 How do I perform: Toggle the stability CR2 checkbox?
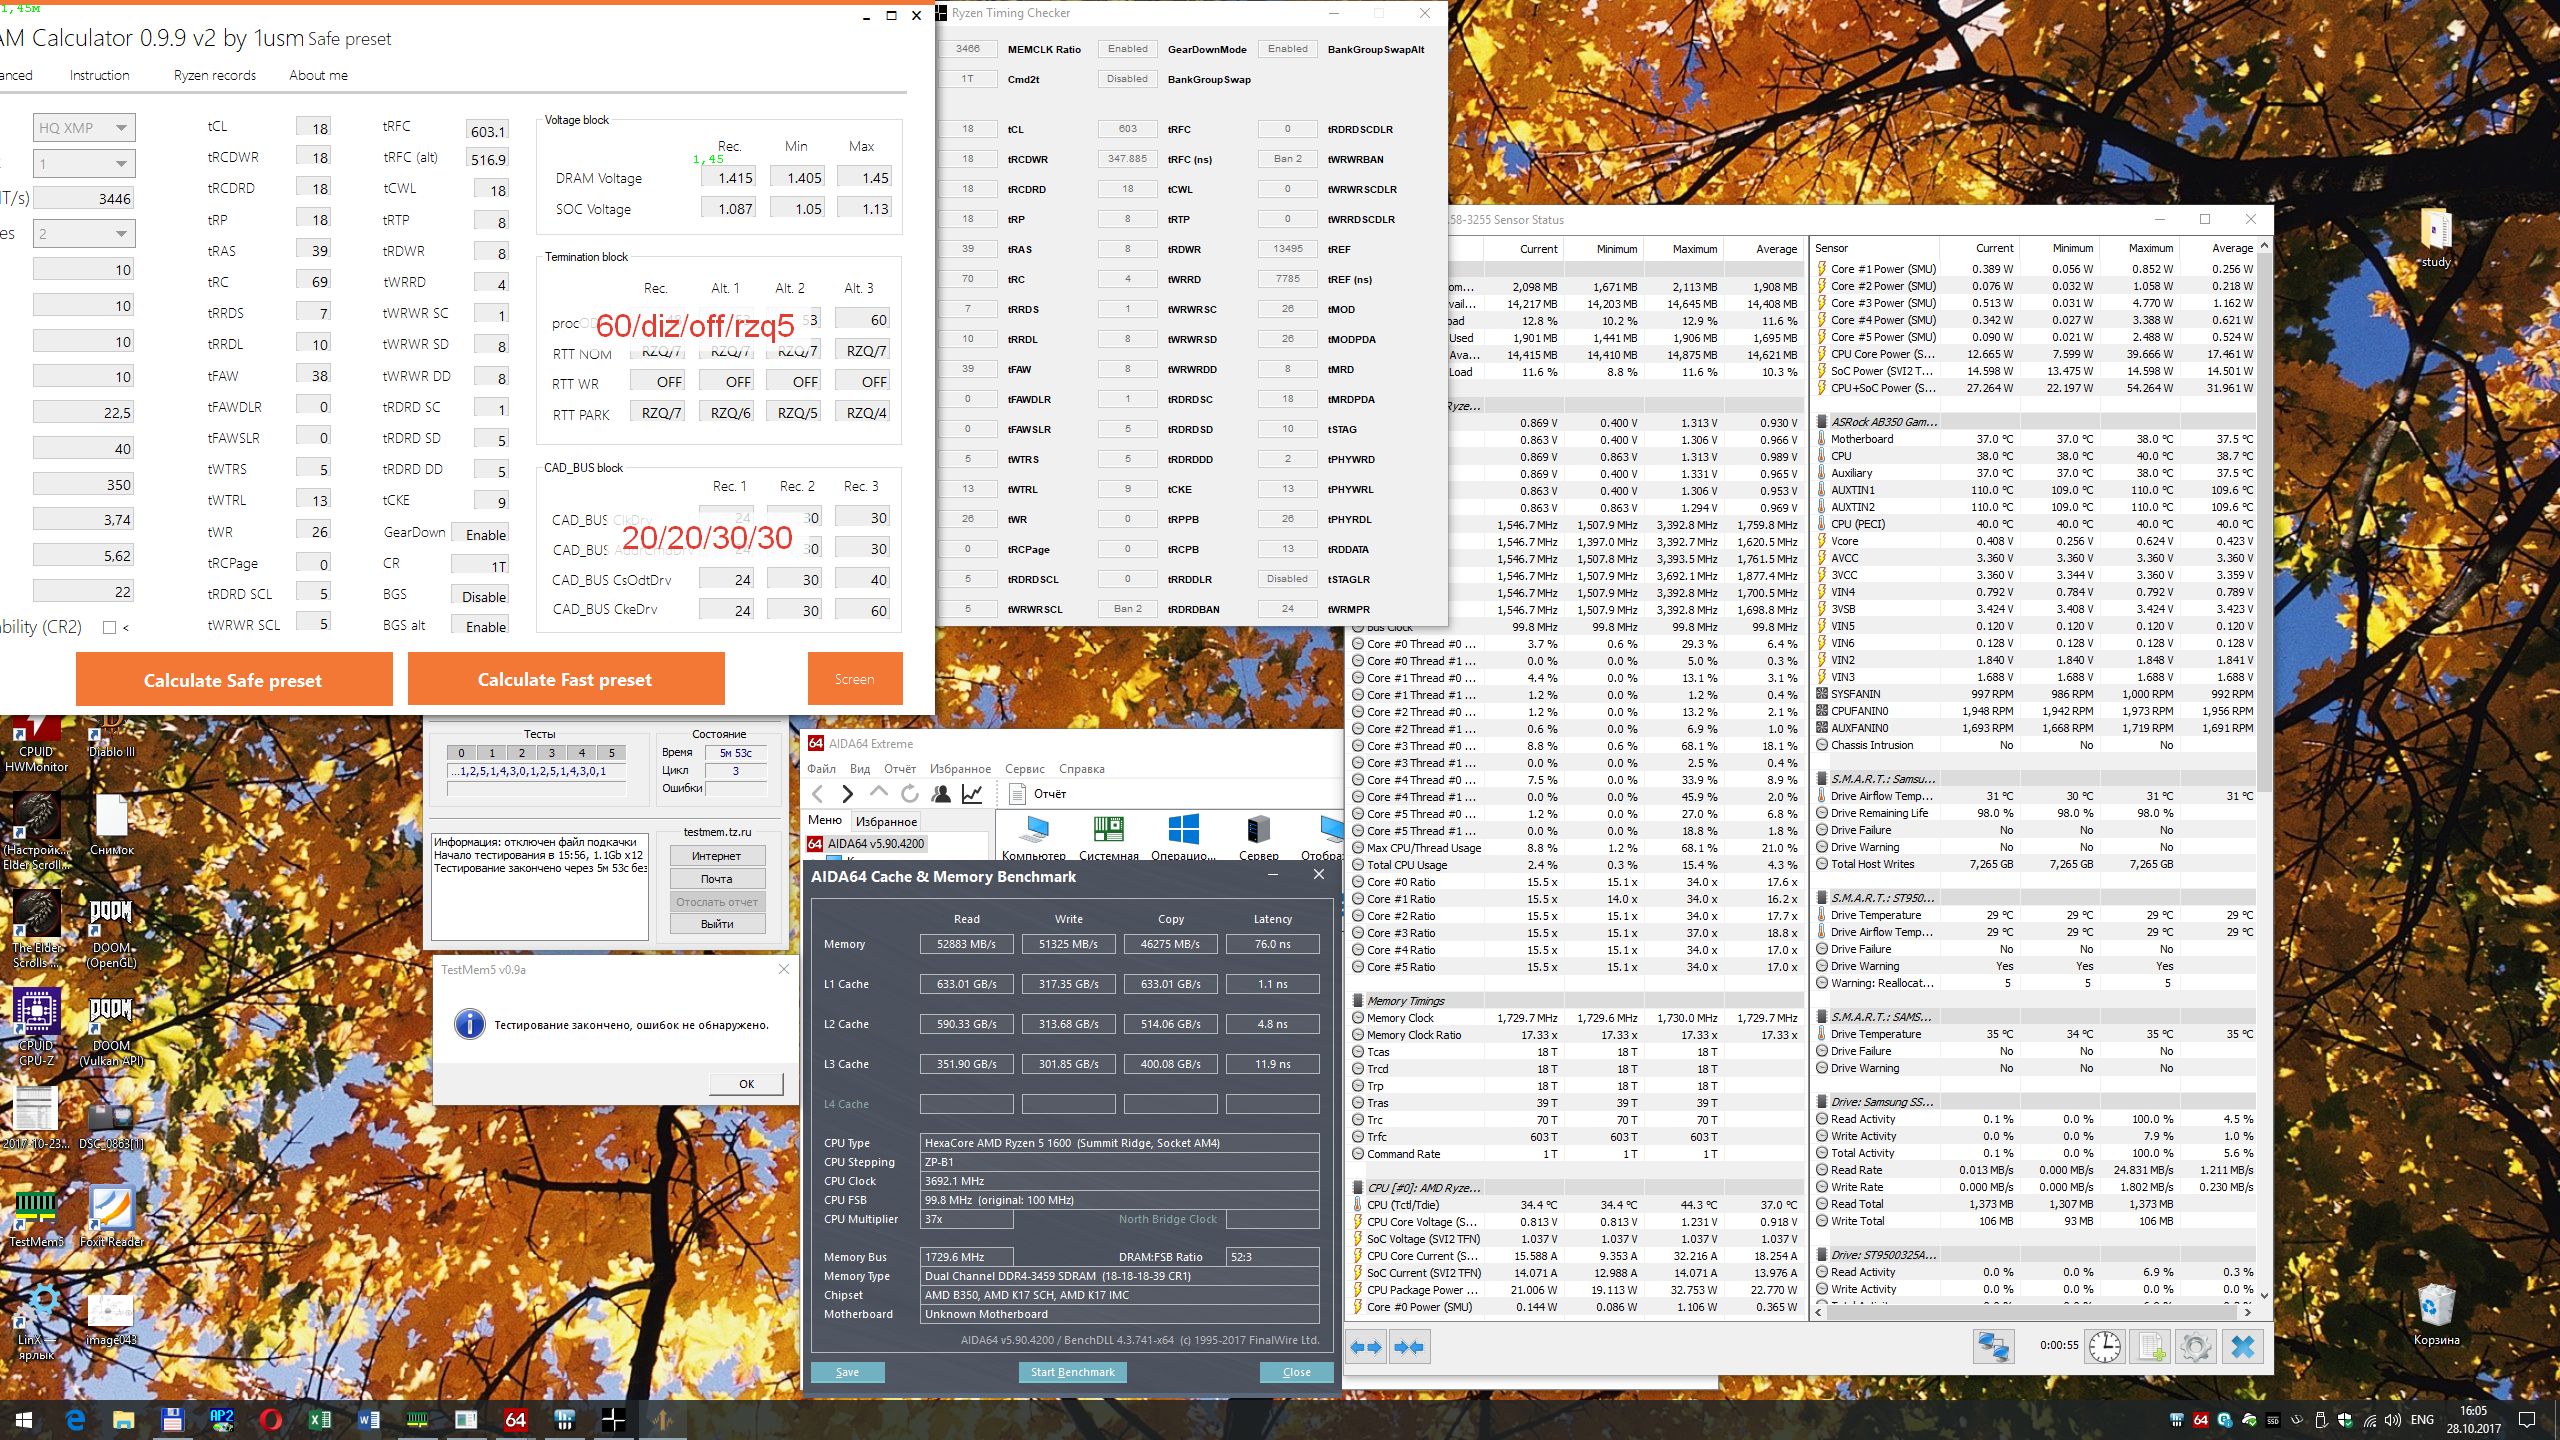[110, 628]
